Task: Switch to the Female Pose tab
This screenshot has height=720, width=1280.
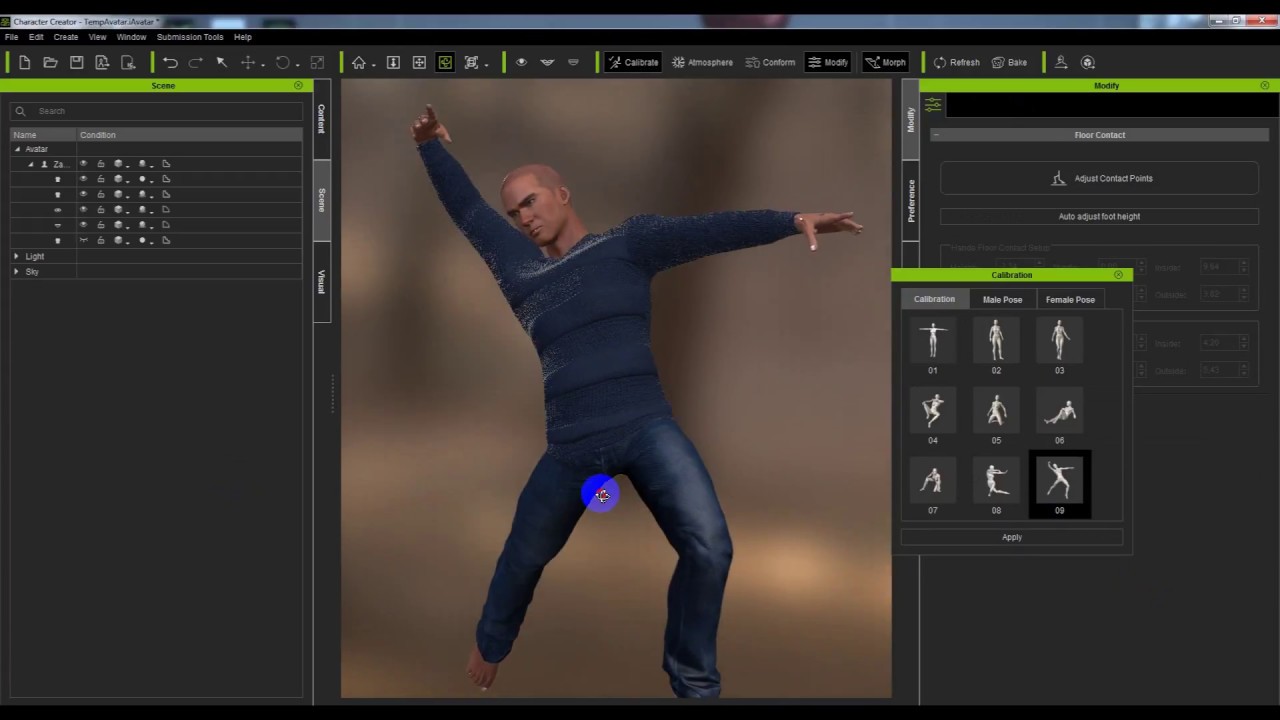Action: 1070,299
